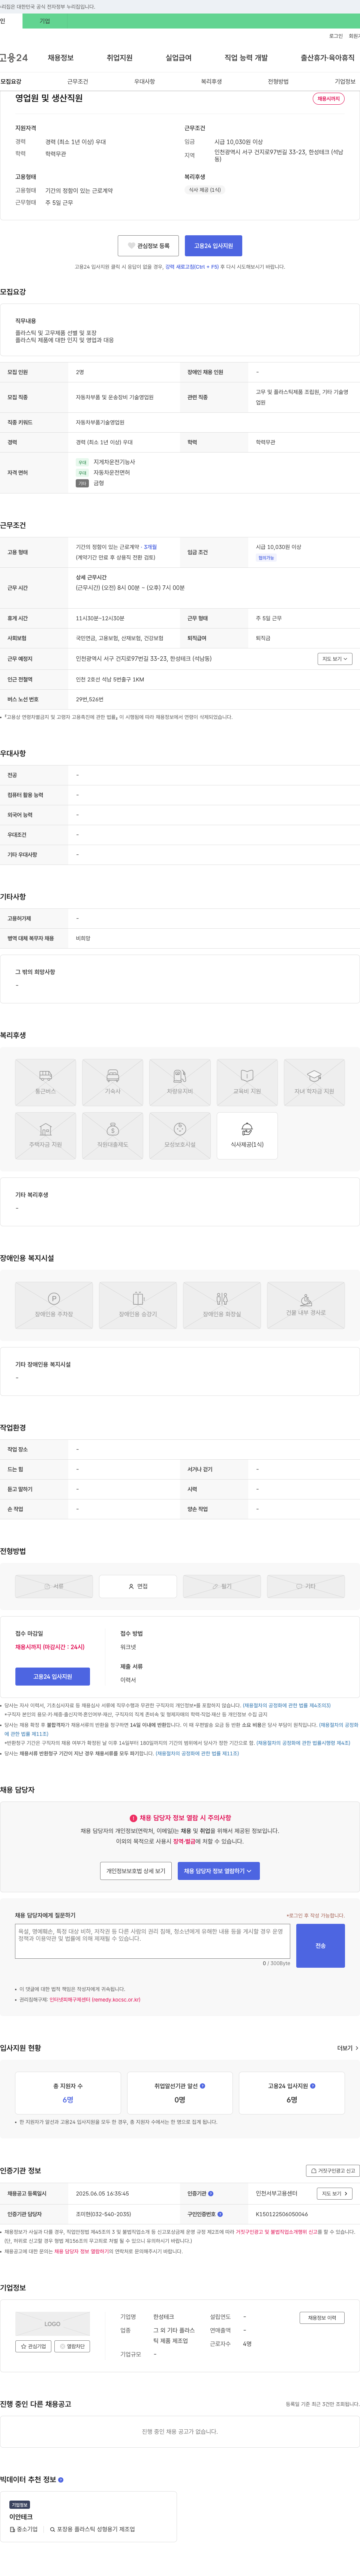Click the 고용24 site logo

click(14, 58)
